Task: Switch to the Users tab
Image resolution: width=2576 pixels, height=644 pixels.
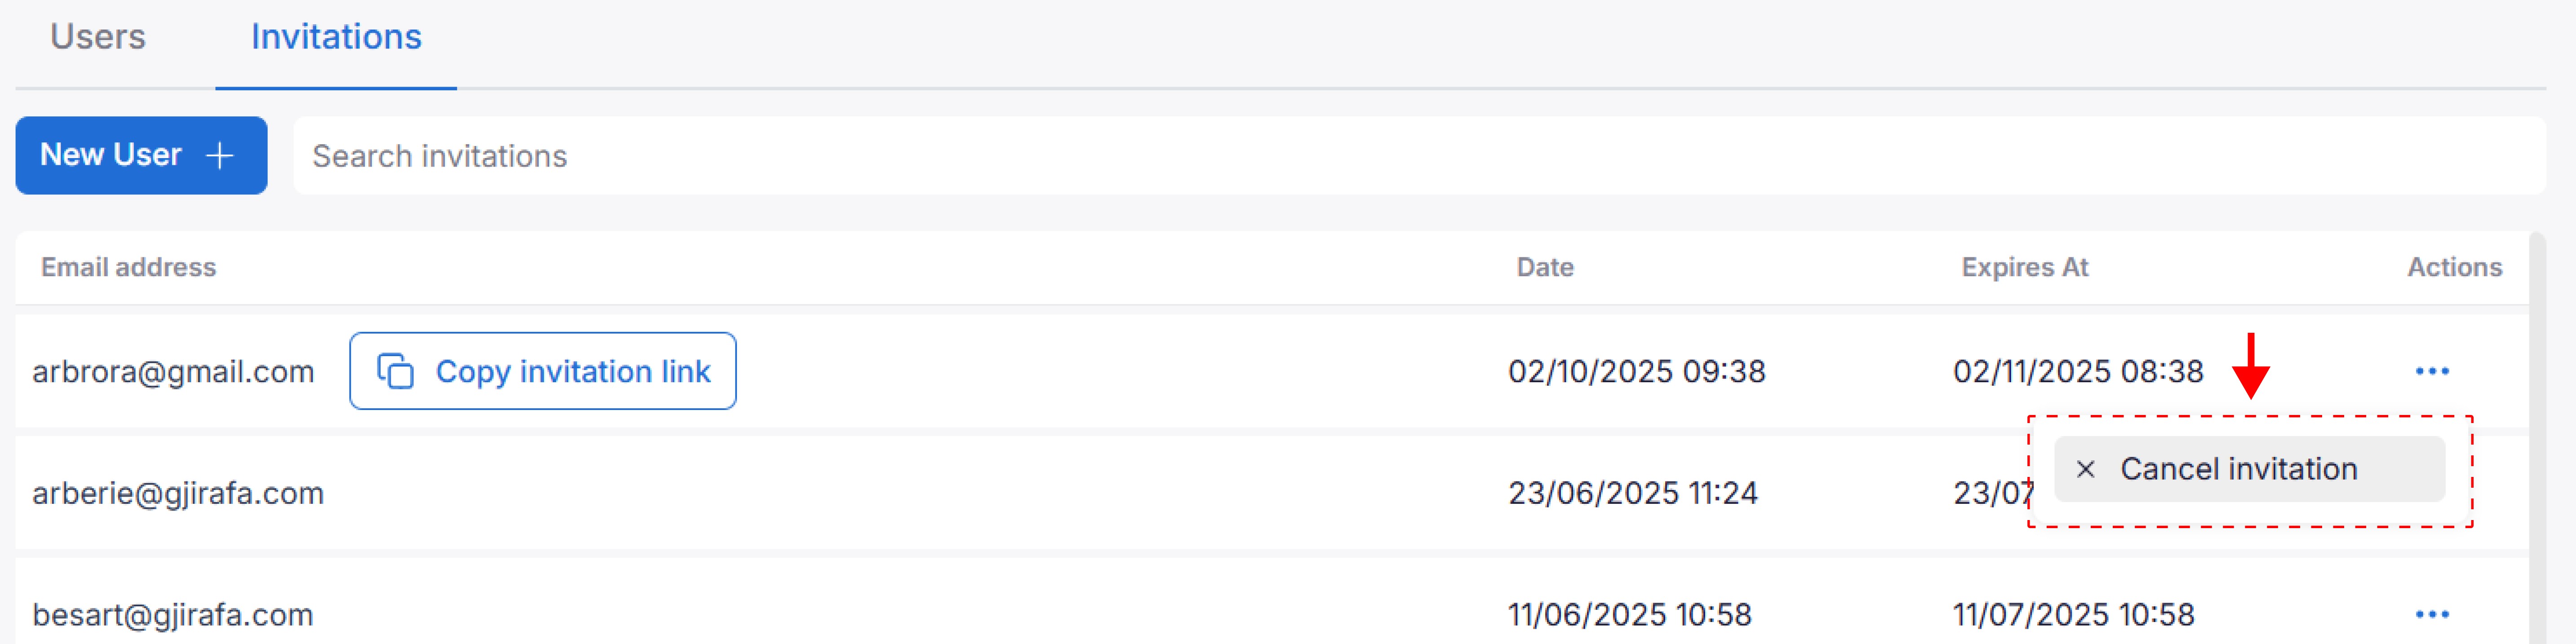Action: click(98, 37)
